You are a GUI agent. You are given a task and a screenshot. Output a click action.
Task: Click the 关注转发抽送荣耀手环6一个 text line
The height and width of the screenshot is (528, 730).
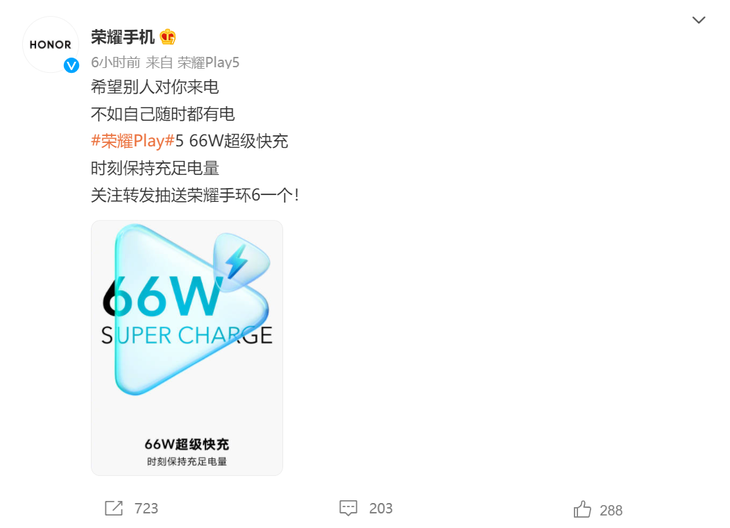195,195
